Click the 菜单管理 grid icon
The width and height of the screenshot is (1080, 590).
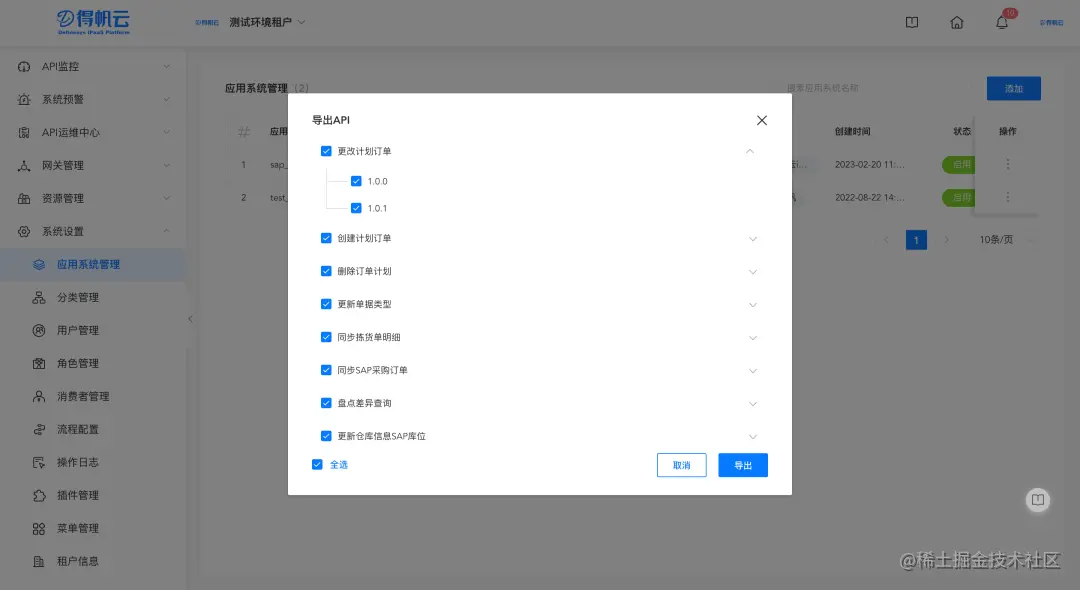click(x=39, y=529)
